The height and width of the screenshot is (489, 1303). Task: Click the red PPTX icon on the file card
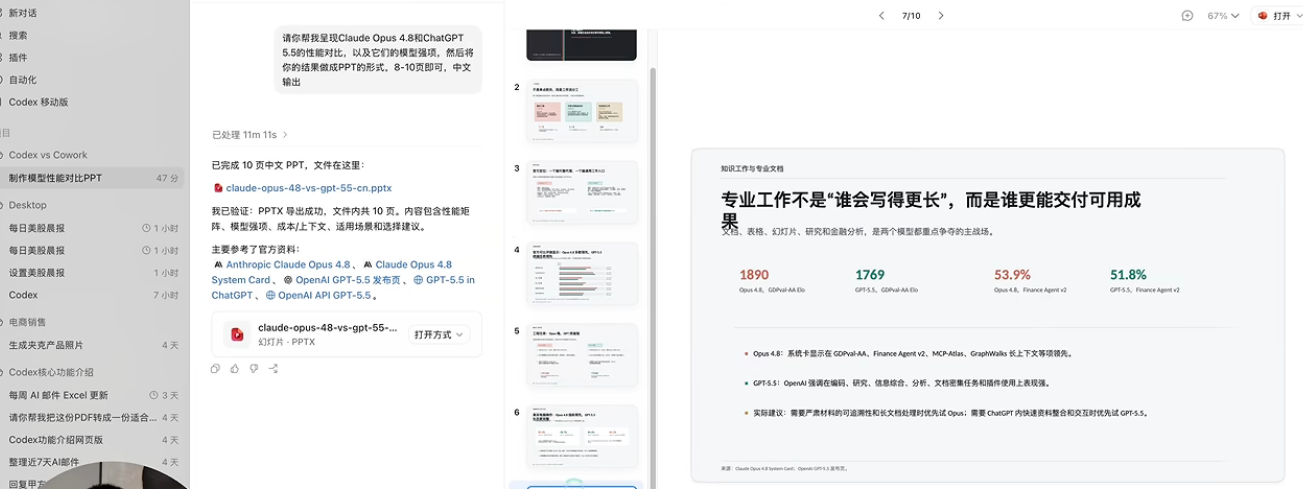(x=237, y=335)
